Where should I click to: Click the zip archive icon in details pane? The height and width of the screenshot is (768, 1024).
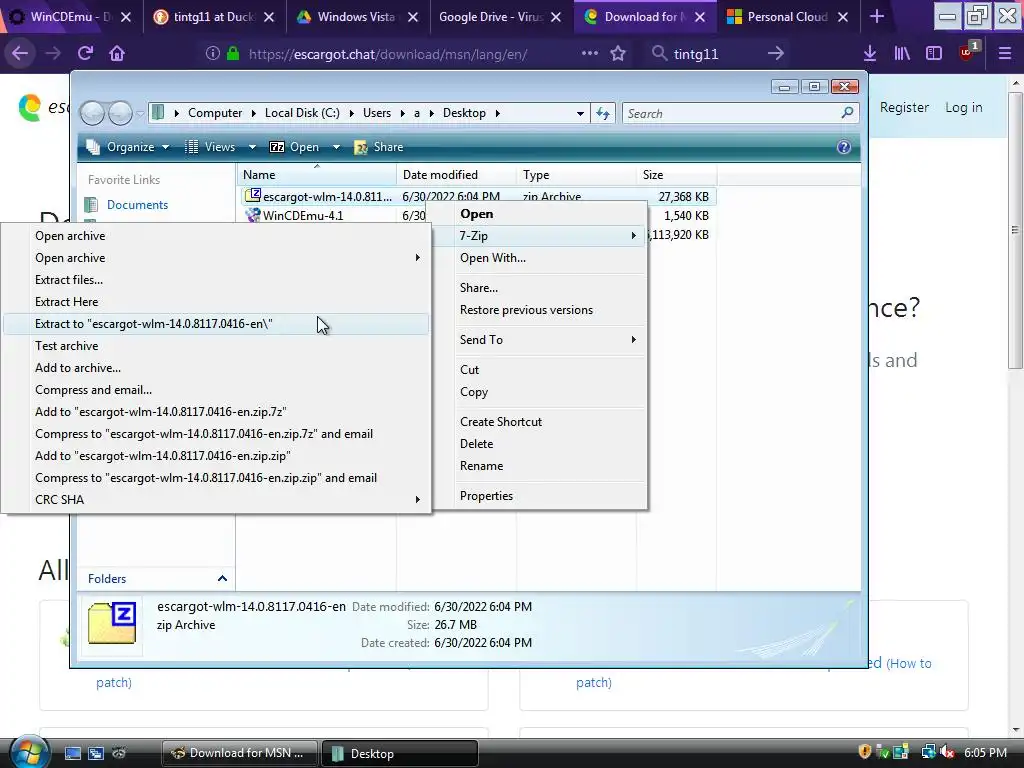pyautogui.click(x=112, y=623)
